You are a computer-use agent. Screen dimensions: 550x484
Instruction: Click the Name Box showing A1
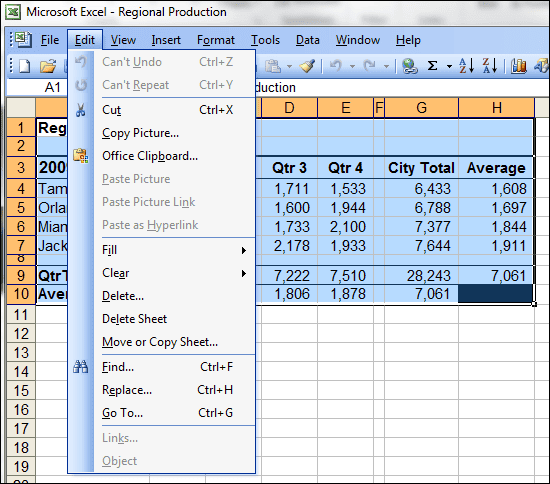point(37,87)
